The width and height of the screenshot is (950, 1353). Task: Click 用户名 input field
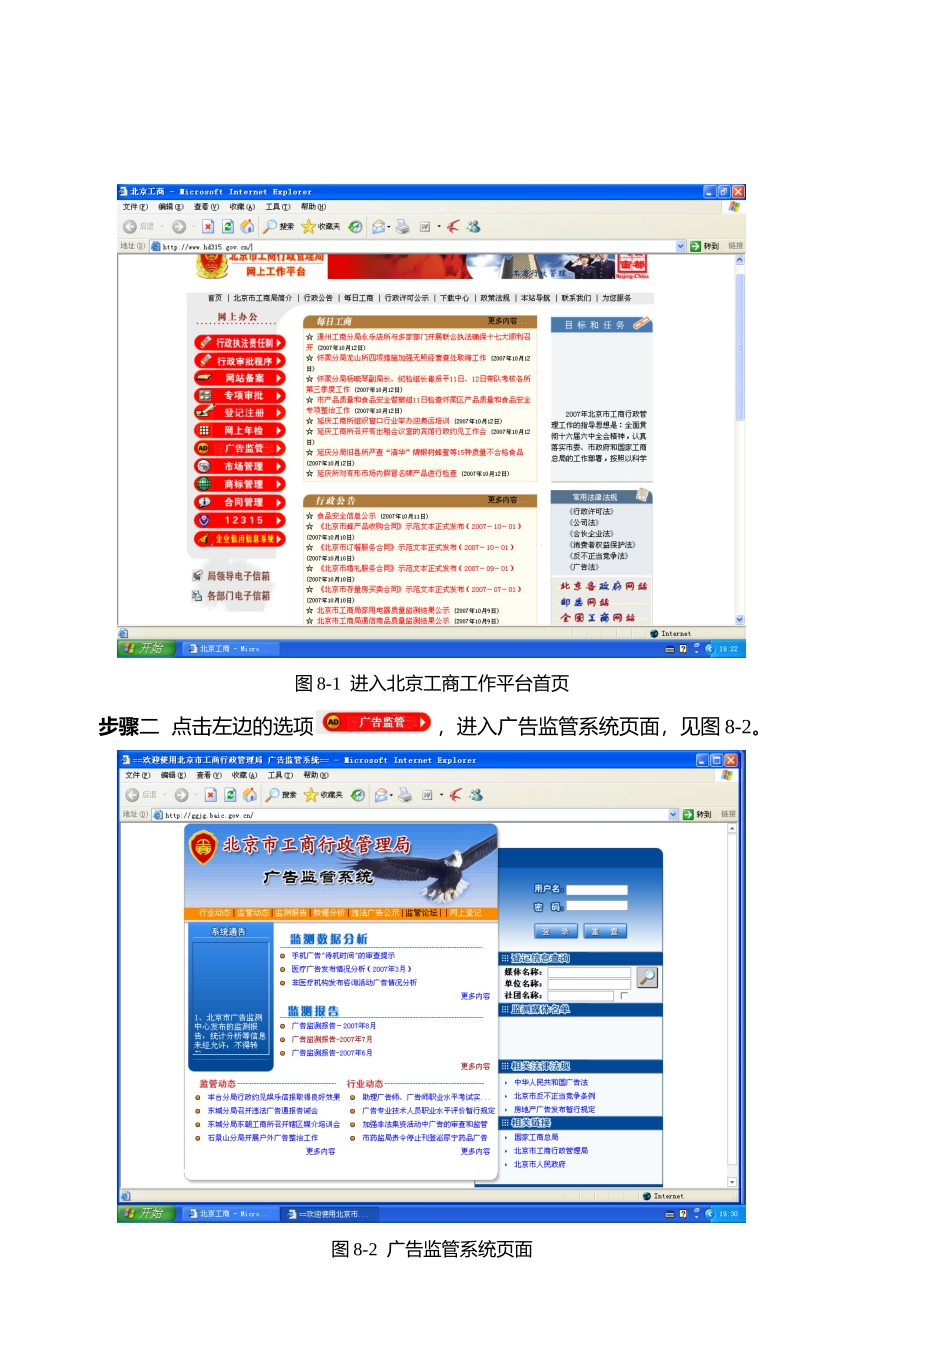point(597,889)
